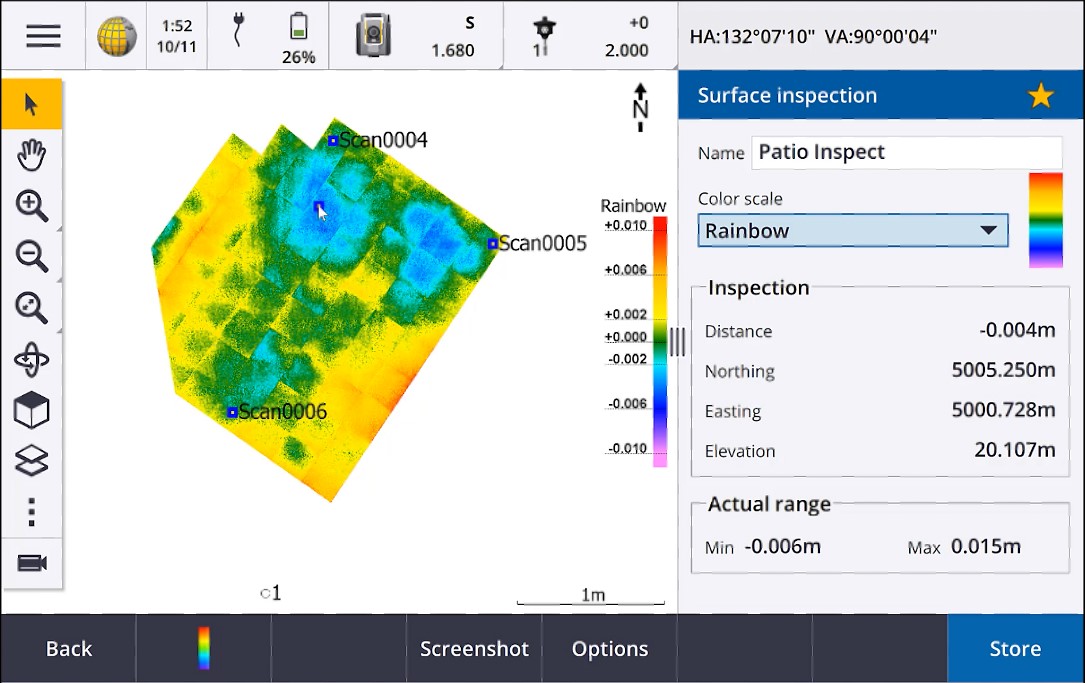The image size is (1085, 683).
Task: Activate the pan hand tool
Action: click(x=31, y=154)
